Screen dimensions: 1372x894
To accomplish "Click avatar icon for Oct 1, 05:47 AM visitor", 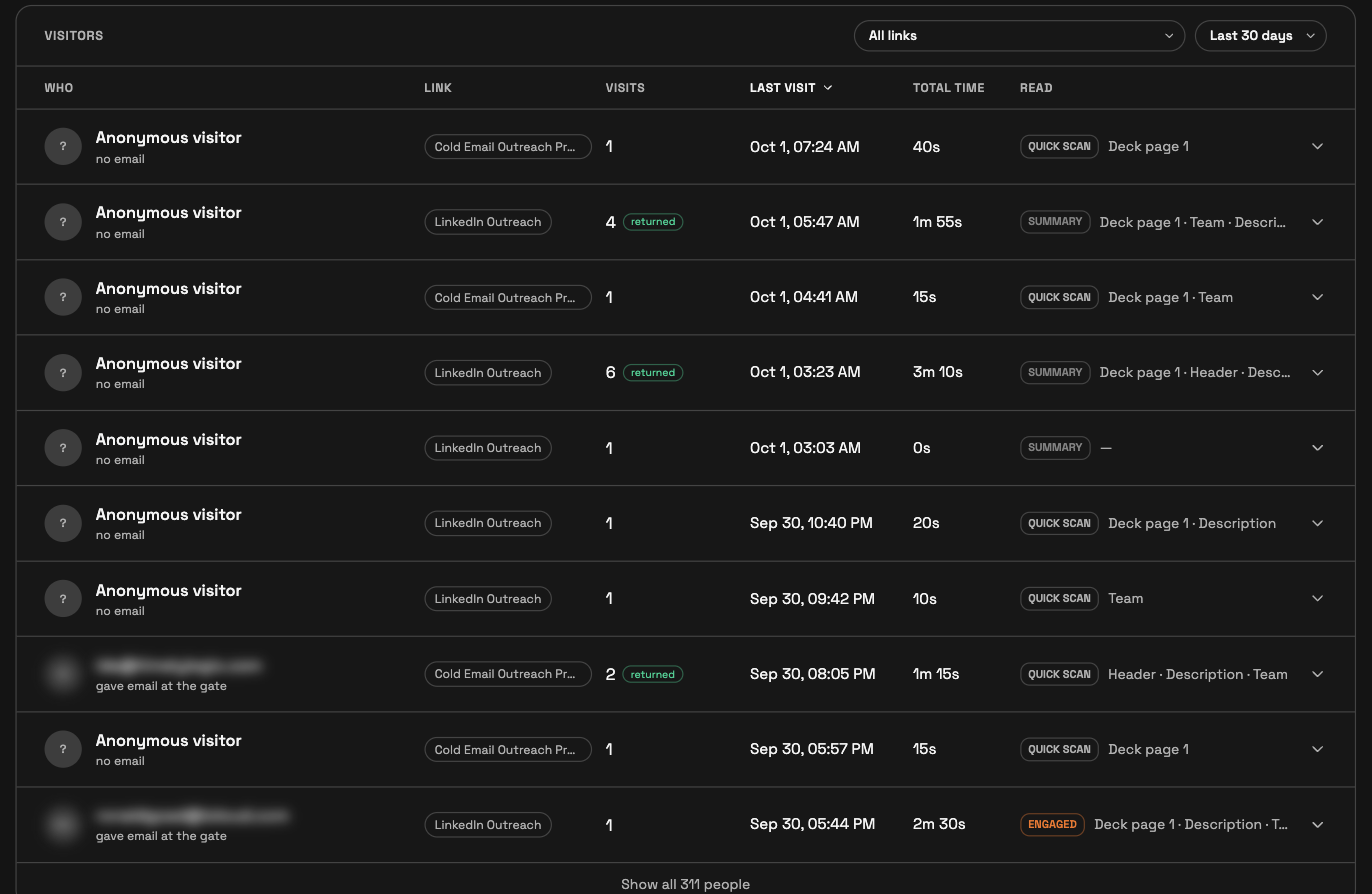I will (63, 222).
